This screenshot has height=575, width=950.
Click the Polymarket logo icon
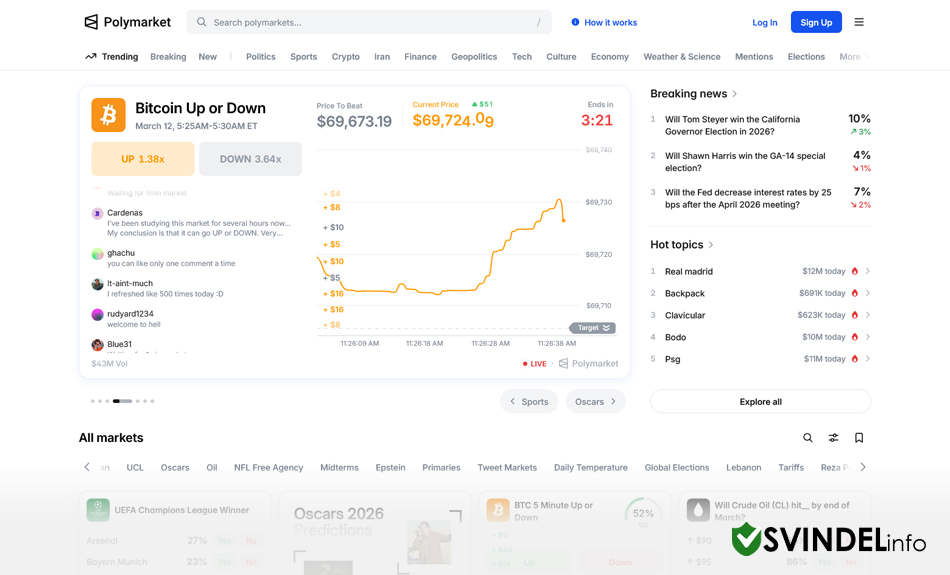tap(91, 22)
